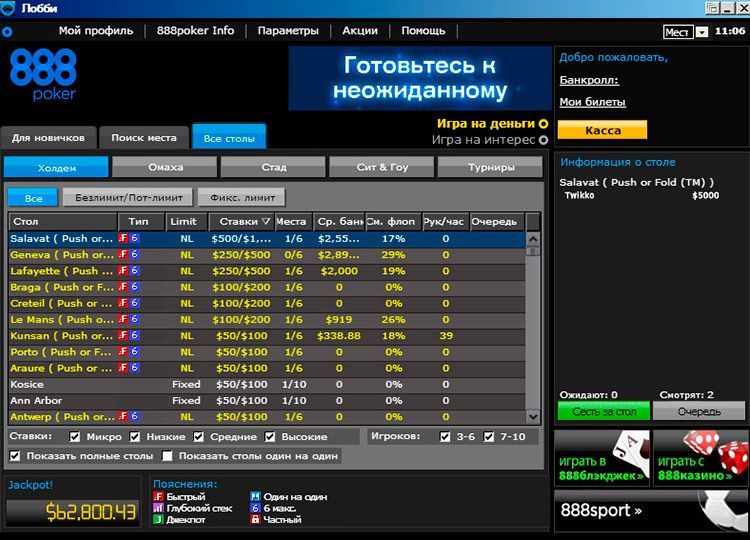The height and width of the screenshot is (540, 750).
Task: Open the Мои билеты link
Action: click(x=592, y=102)
